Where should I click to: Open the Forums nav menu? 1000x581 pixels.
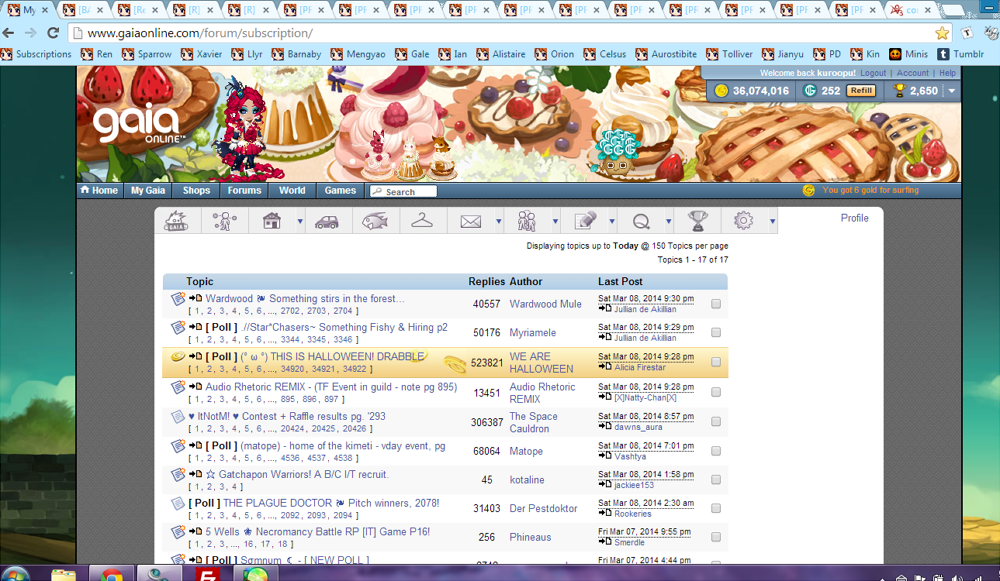[x=244, y=190]
